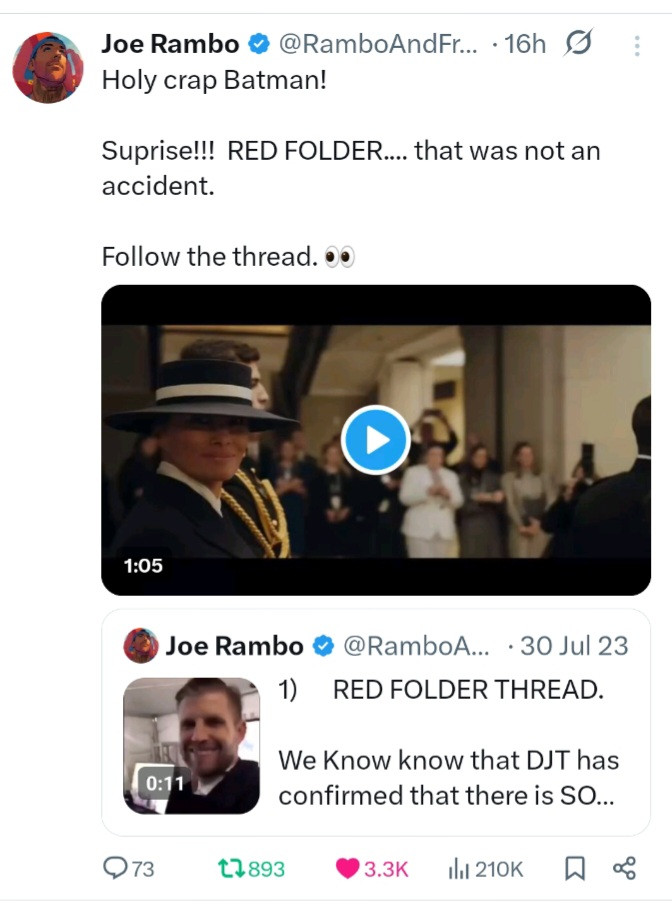
Task: Bookmark this tweet
Action: [x=574, y=868]
